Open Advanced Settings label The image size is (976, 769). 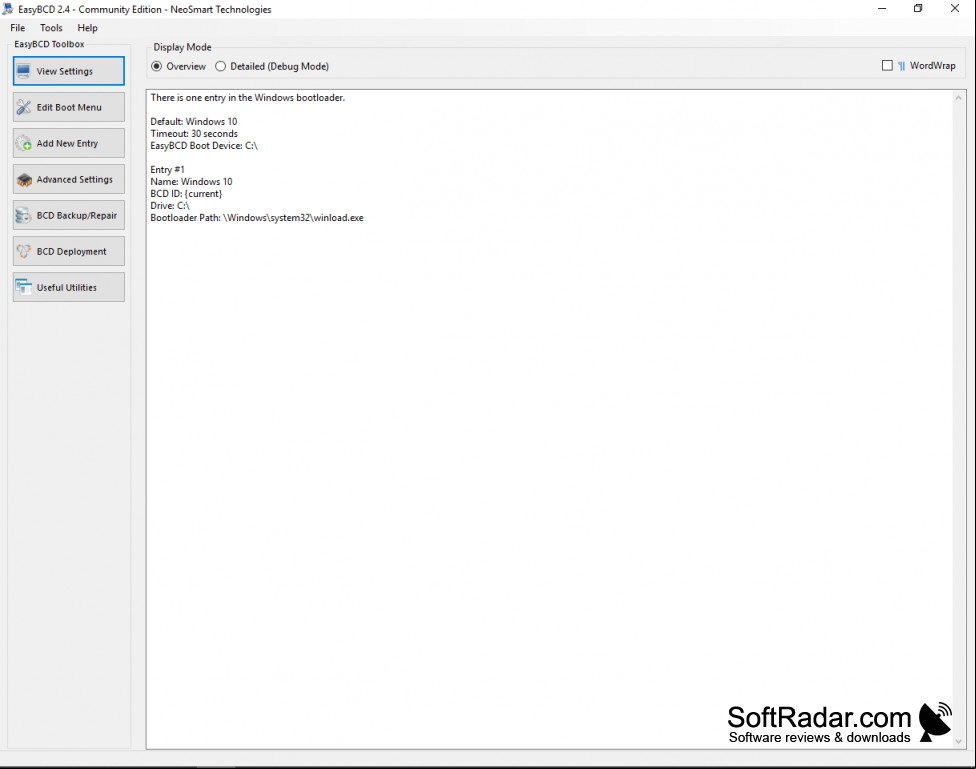tap(75, 179)
